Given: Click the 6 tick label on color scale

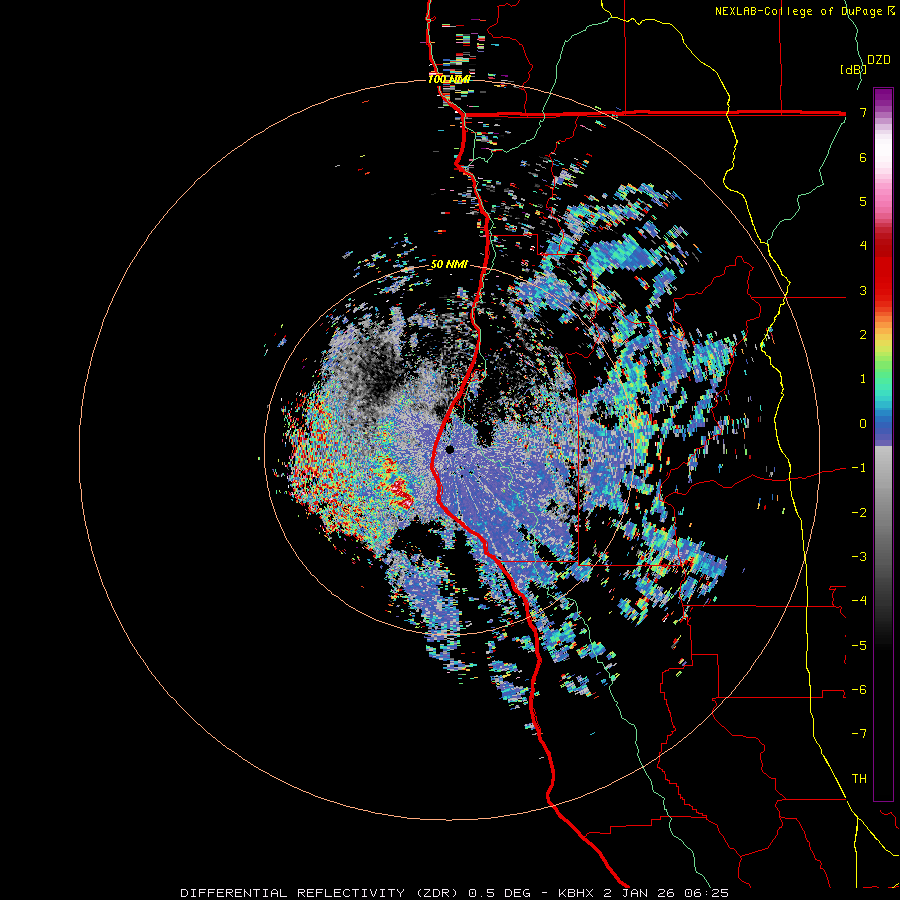Looking at the screenshot, I should pyautogui.click(x=863, y=157).
